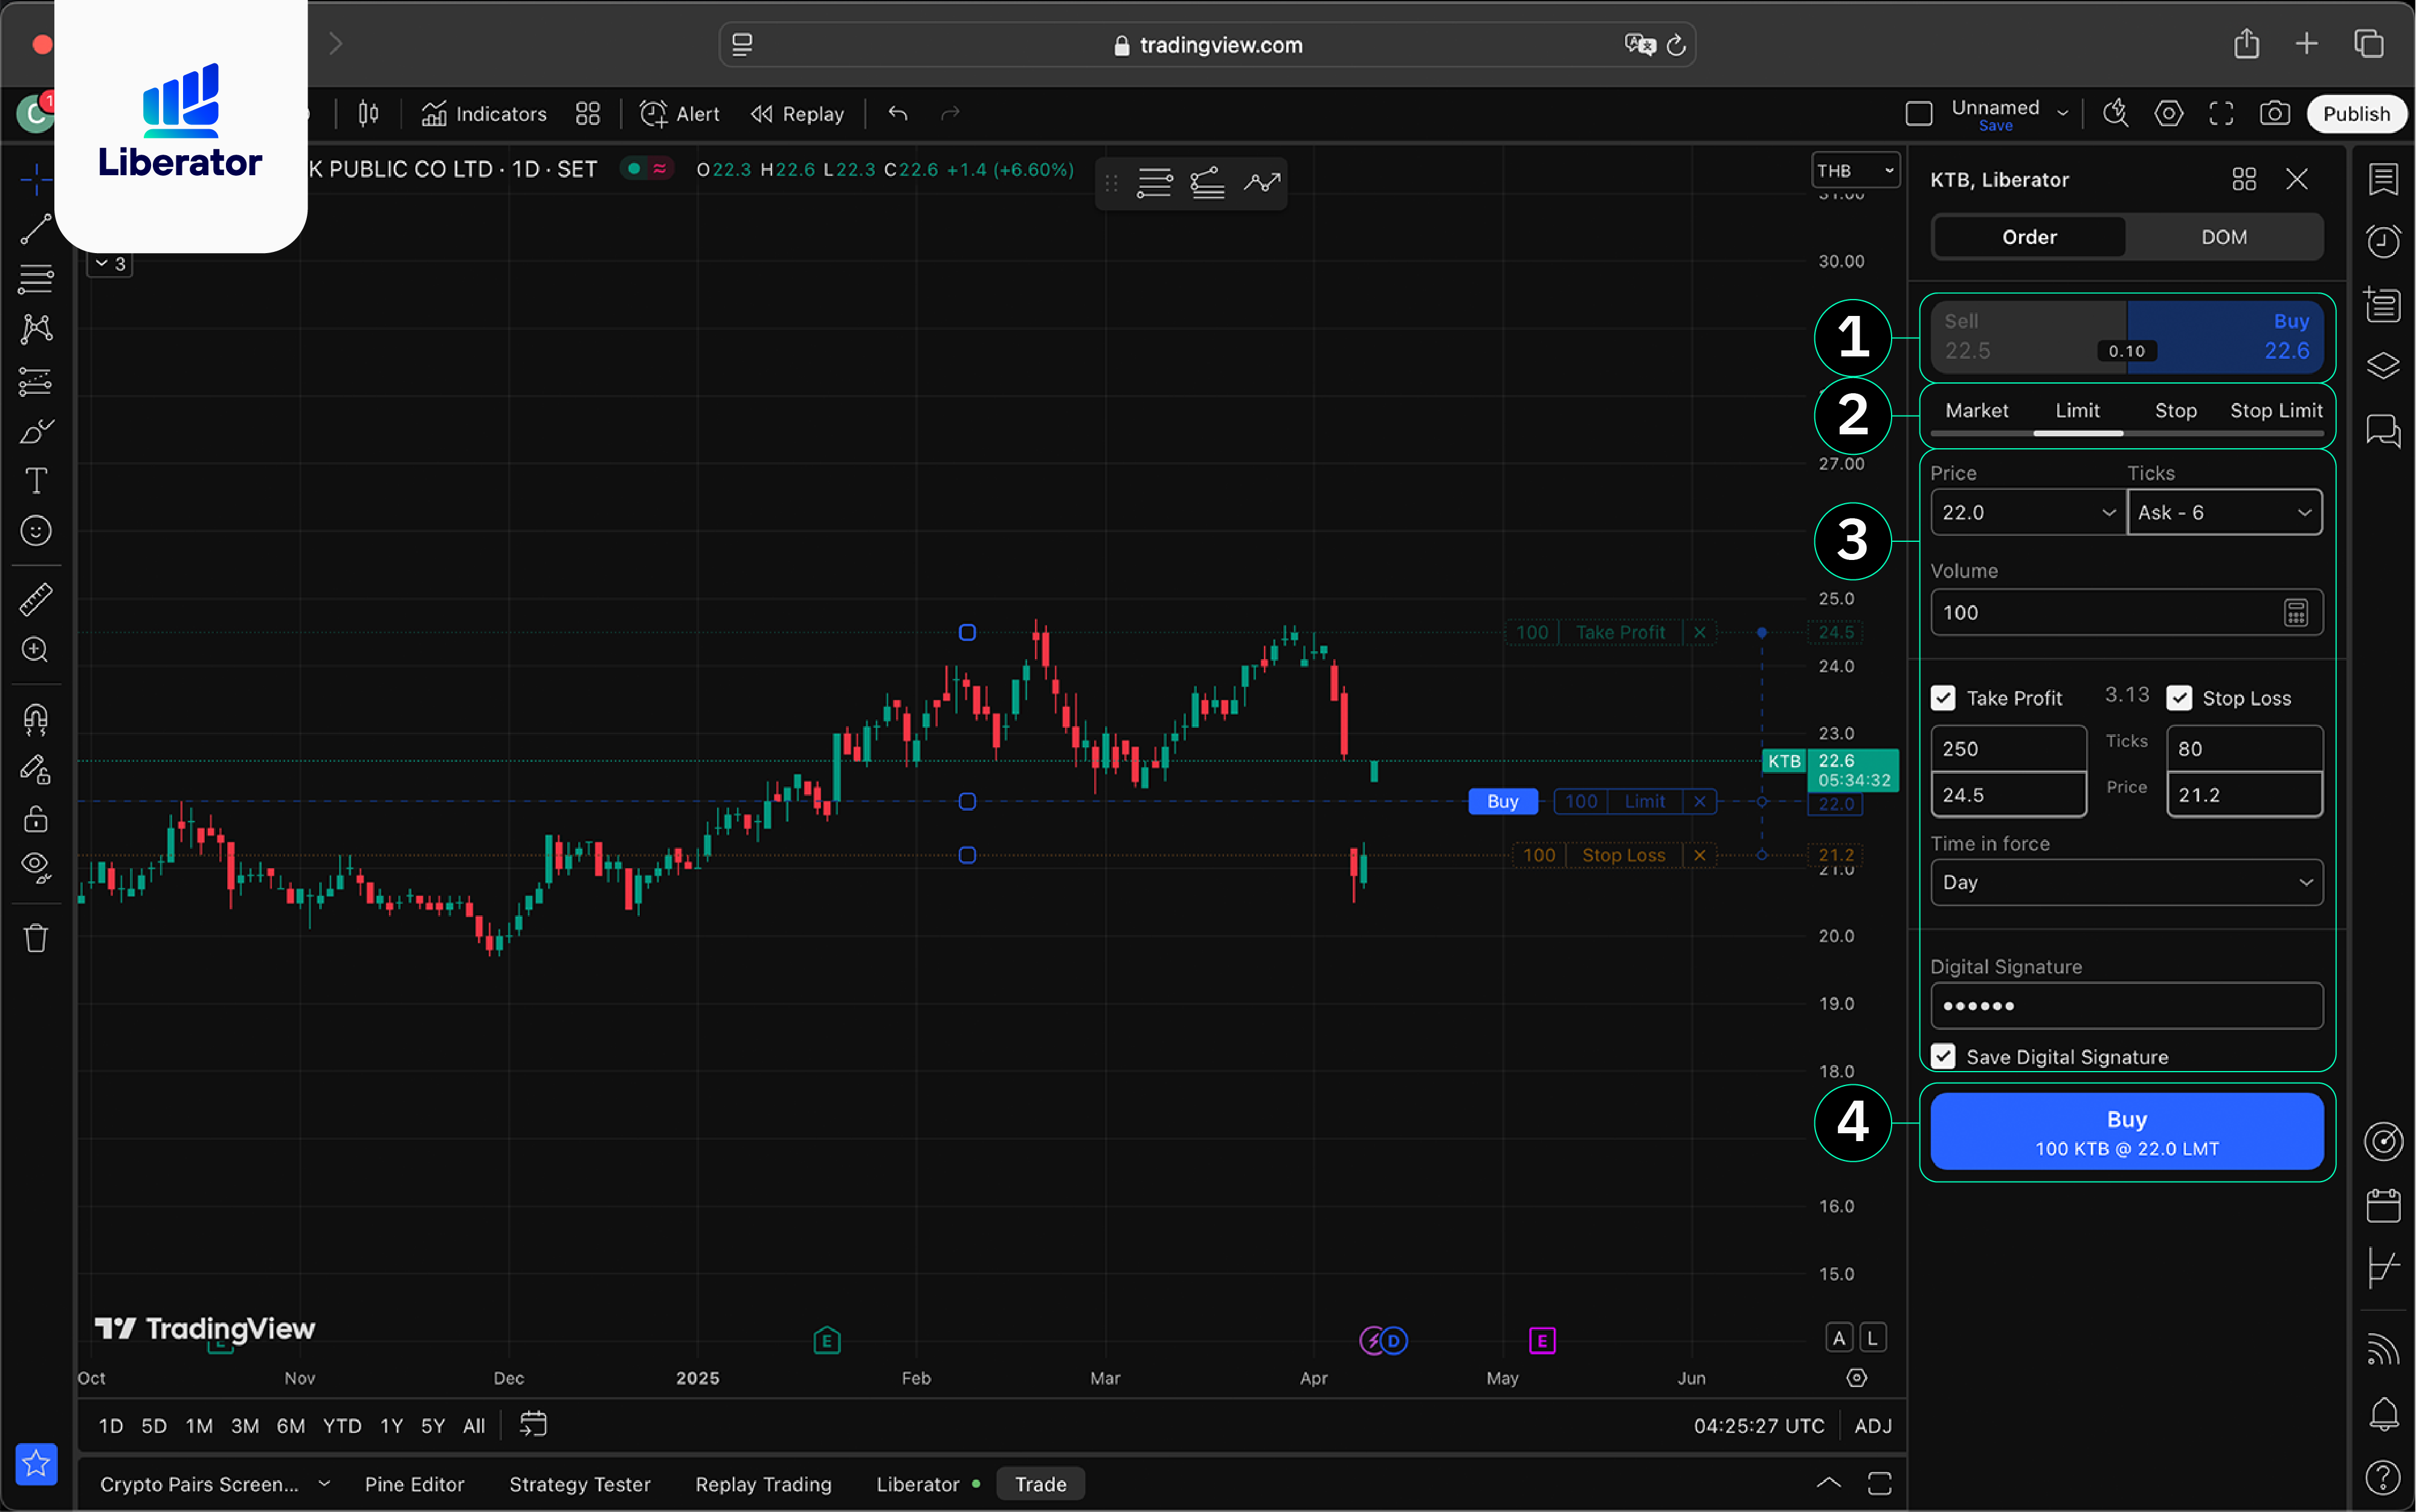Image resolution: width=2416 pixels, height=1512 pixels.
Task: Select Stop Limit order type
Action: (2276, 411)
